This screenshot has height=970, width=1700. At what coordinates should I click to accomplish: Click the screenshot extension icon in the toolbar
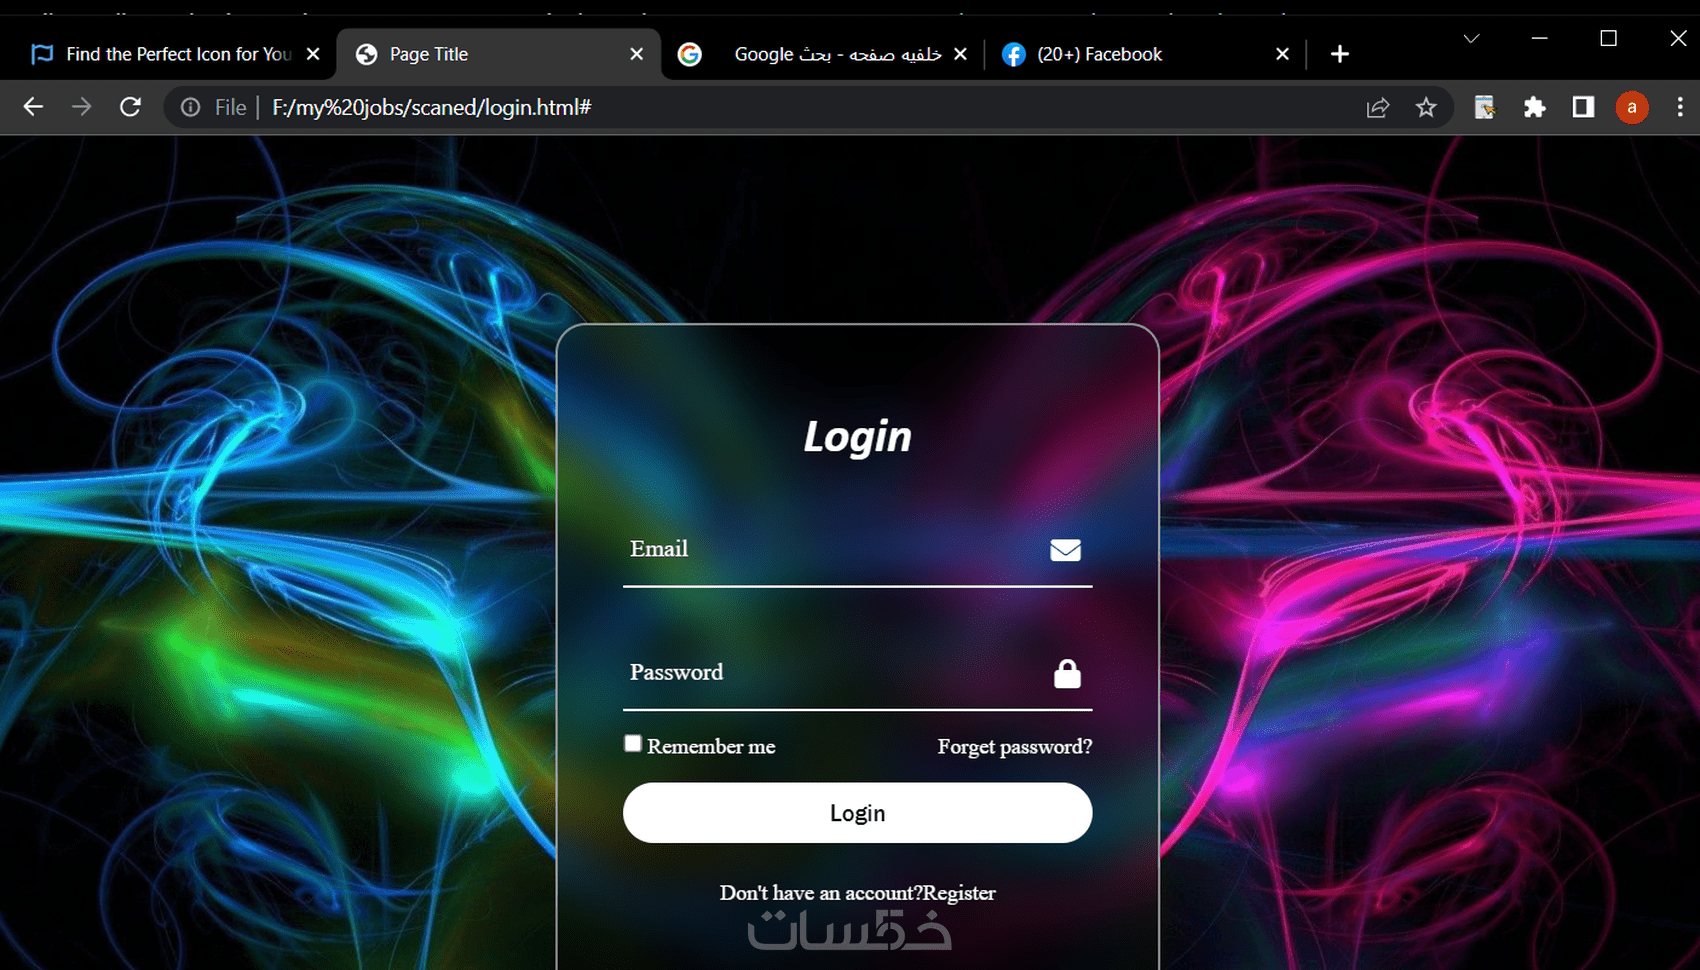pyautogui.click(x=1484, y=107)
